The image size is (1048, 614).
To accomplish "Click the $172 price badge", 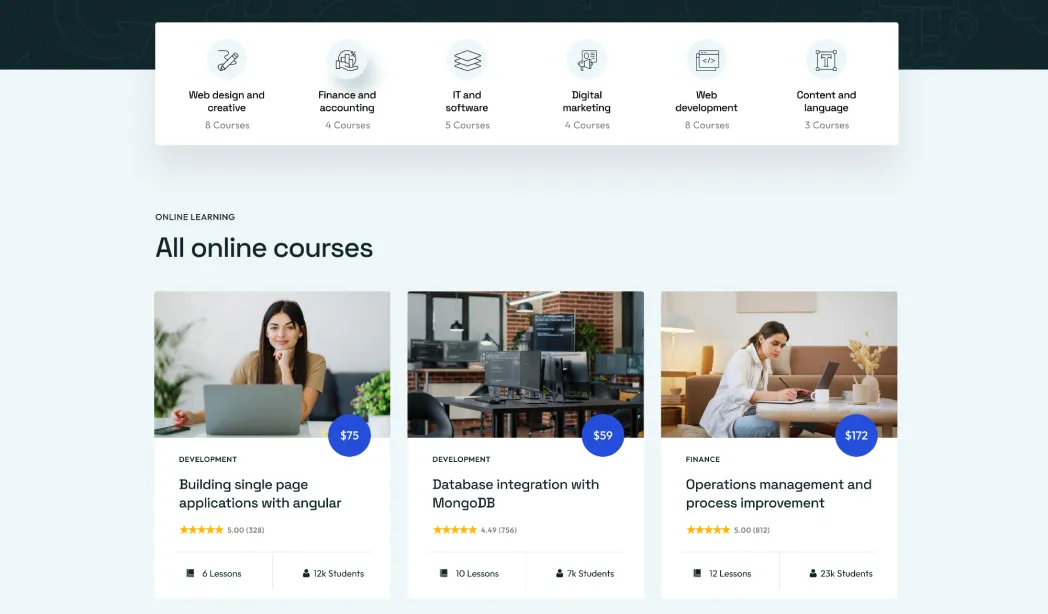I will coord(856,436).
